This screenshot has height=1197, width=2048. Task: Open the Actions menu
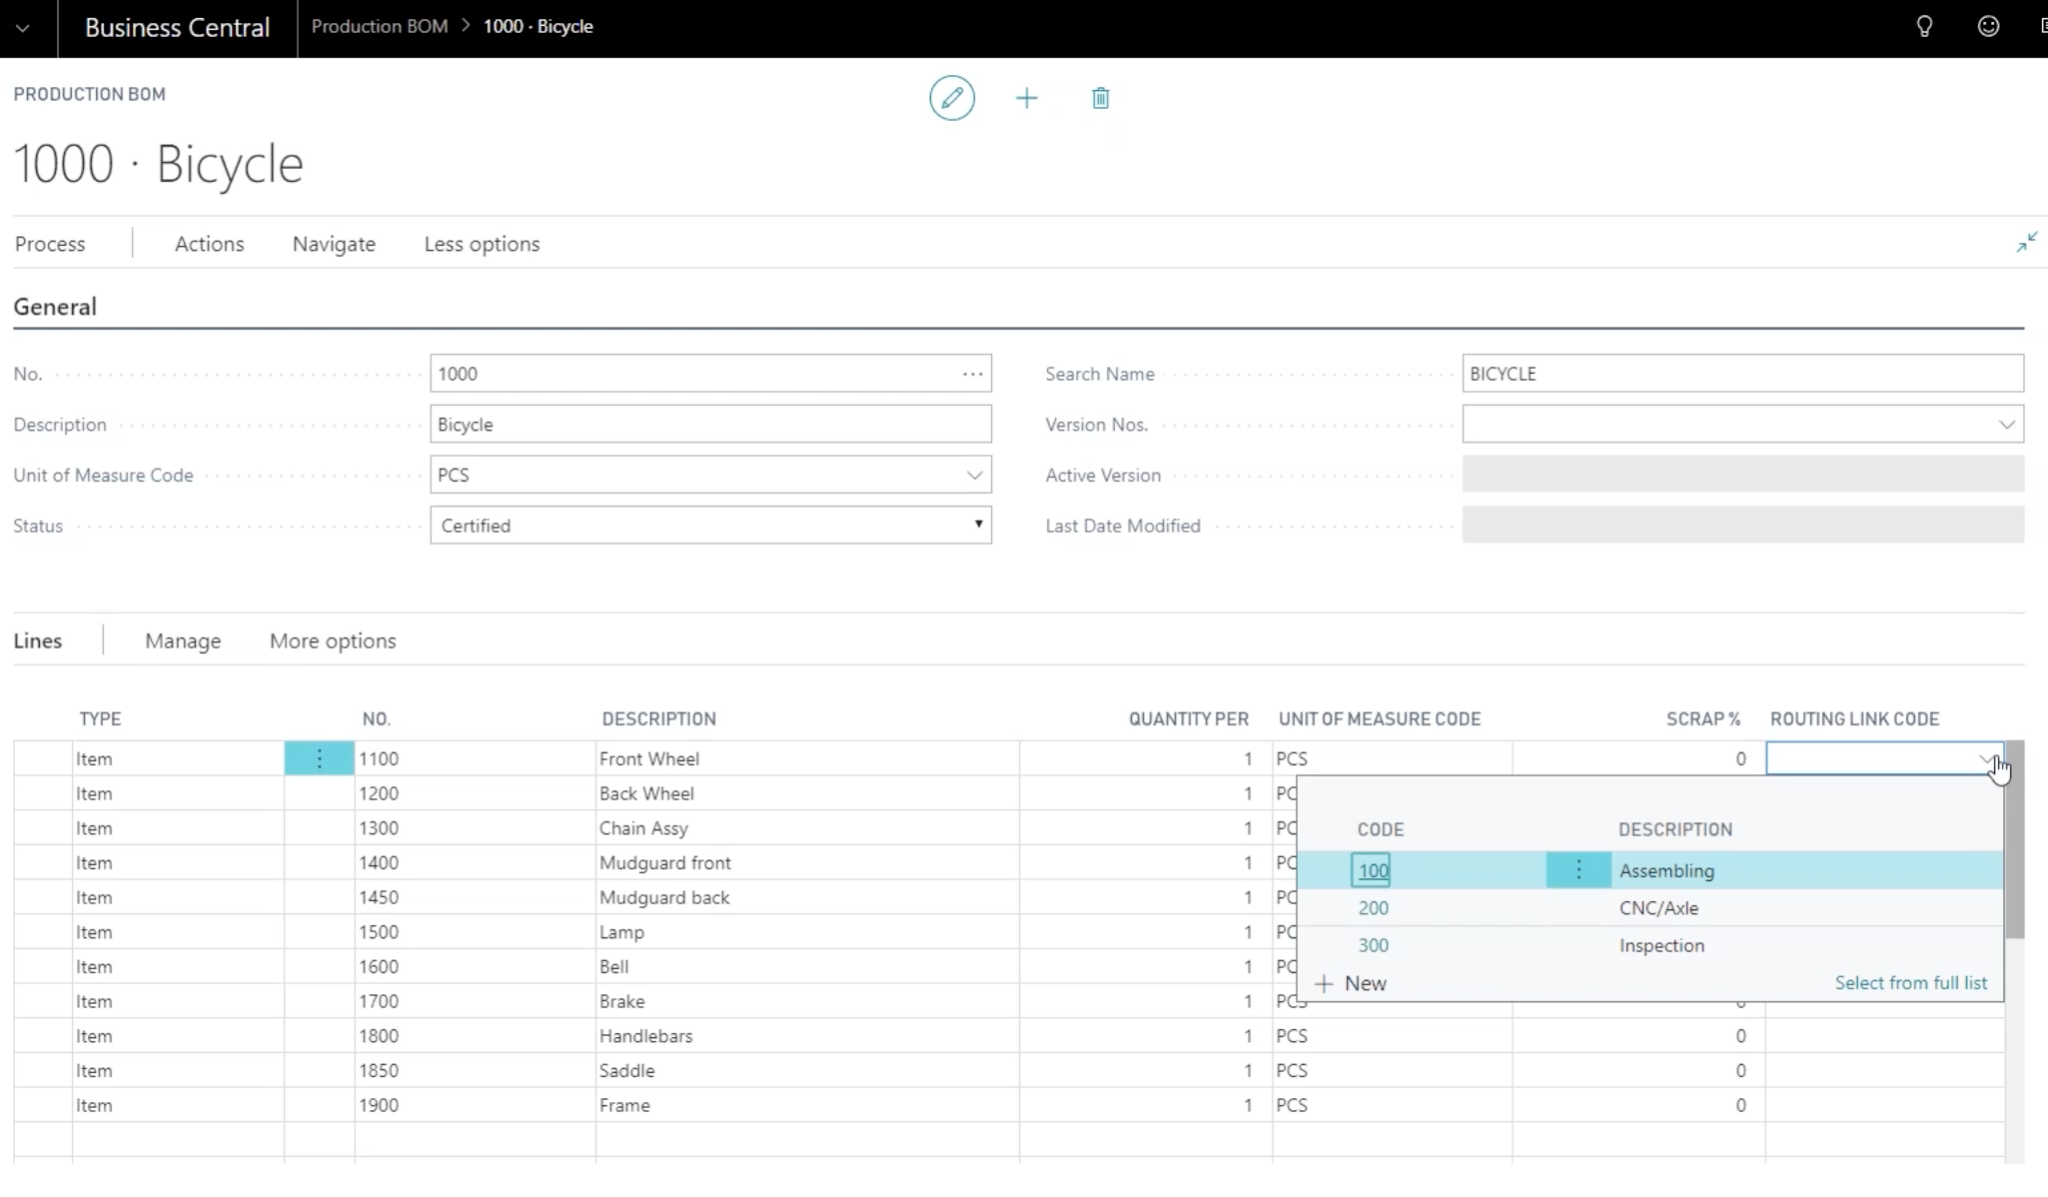(x=209, y=244)
